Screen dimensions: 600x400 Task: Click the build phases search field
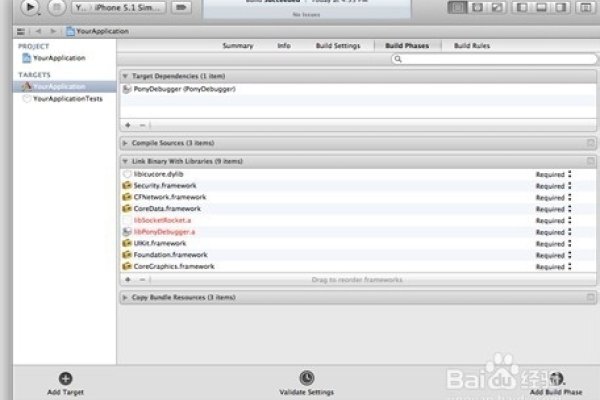coord(494,59)
